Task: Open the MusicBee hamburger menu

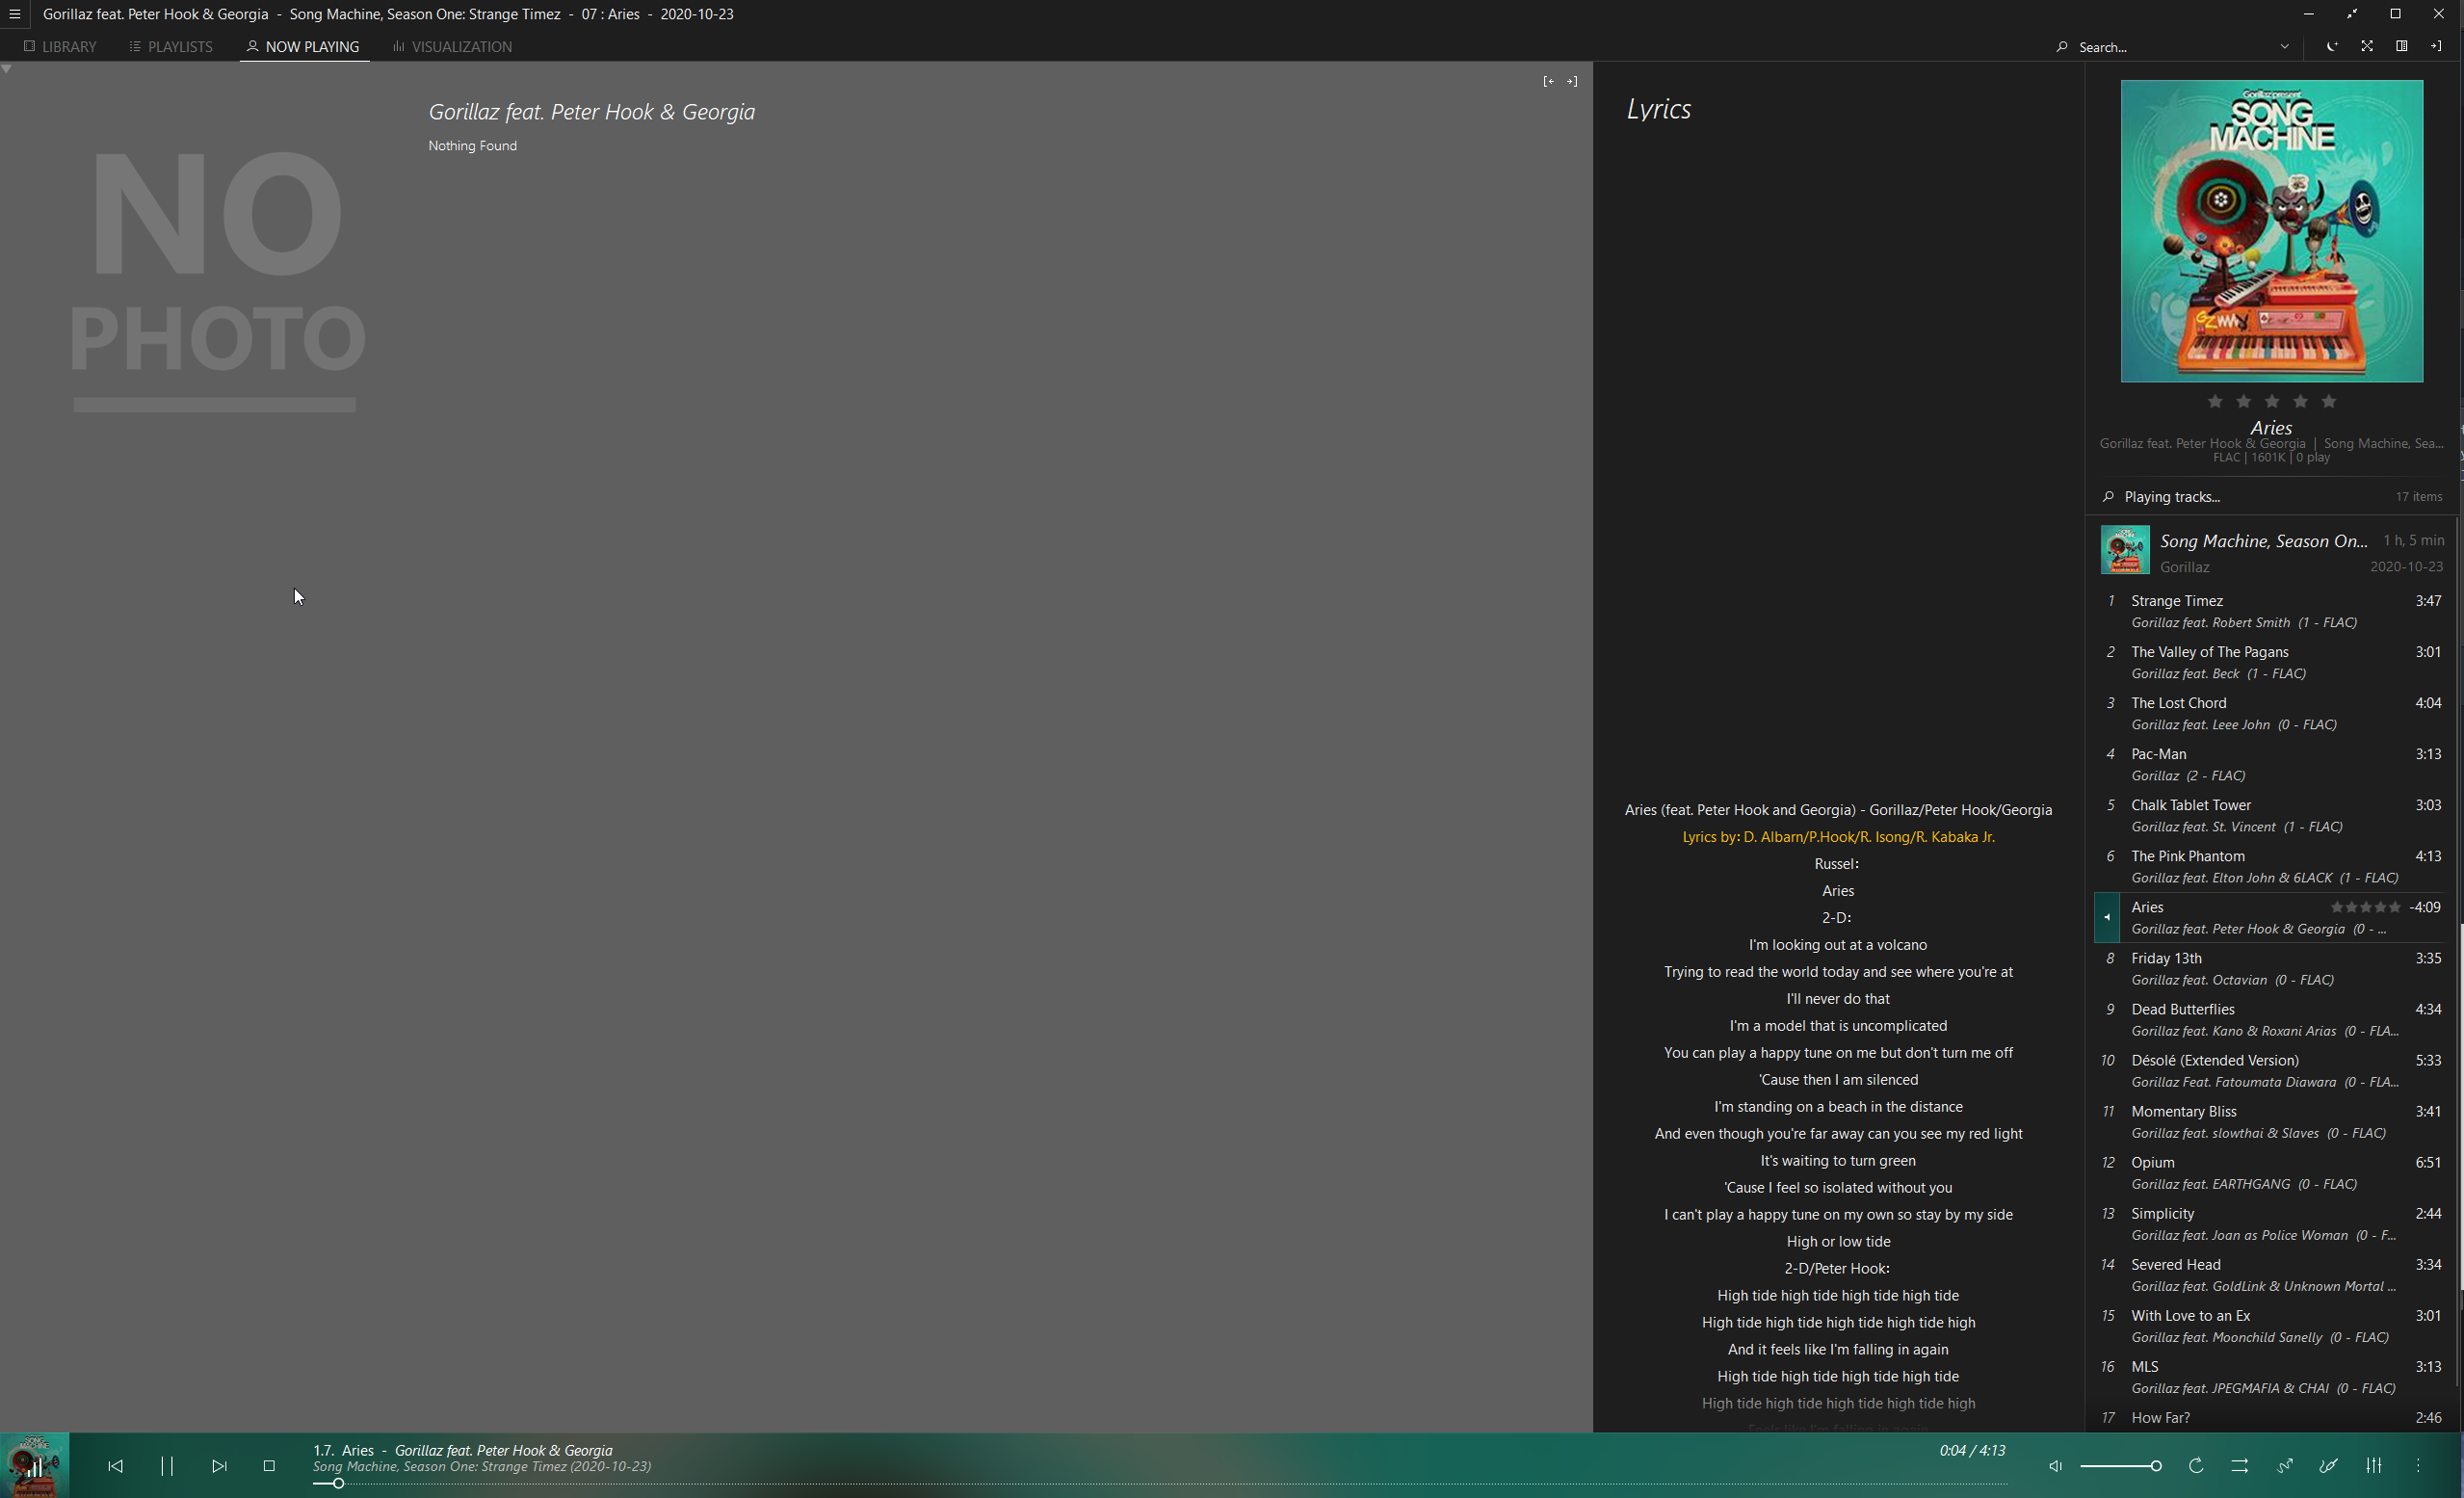Action: 14,14
